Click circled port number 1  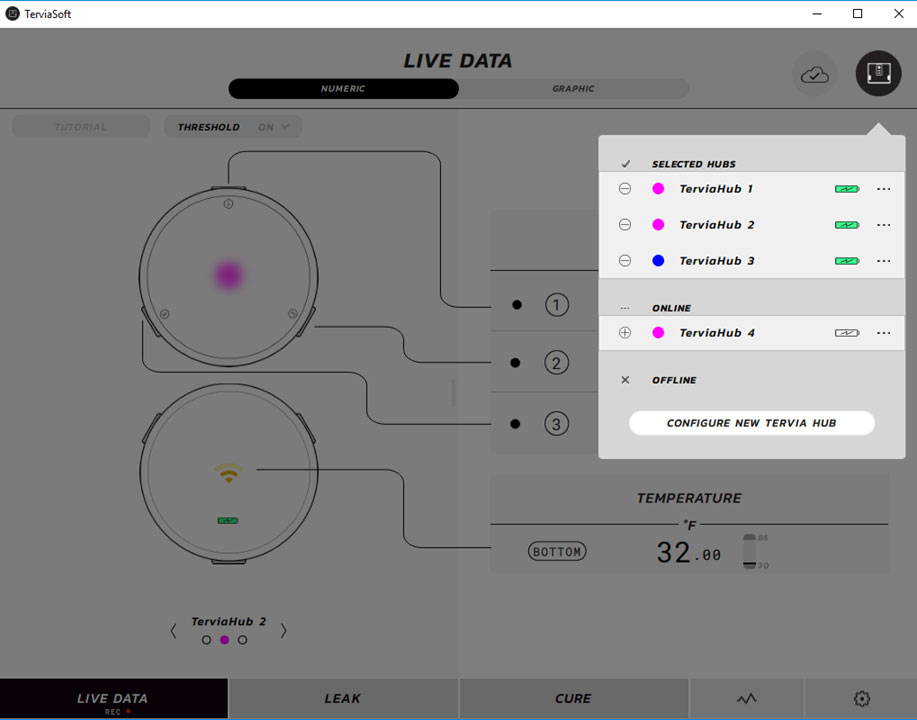click(x=557, y=305)
